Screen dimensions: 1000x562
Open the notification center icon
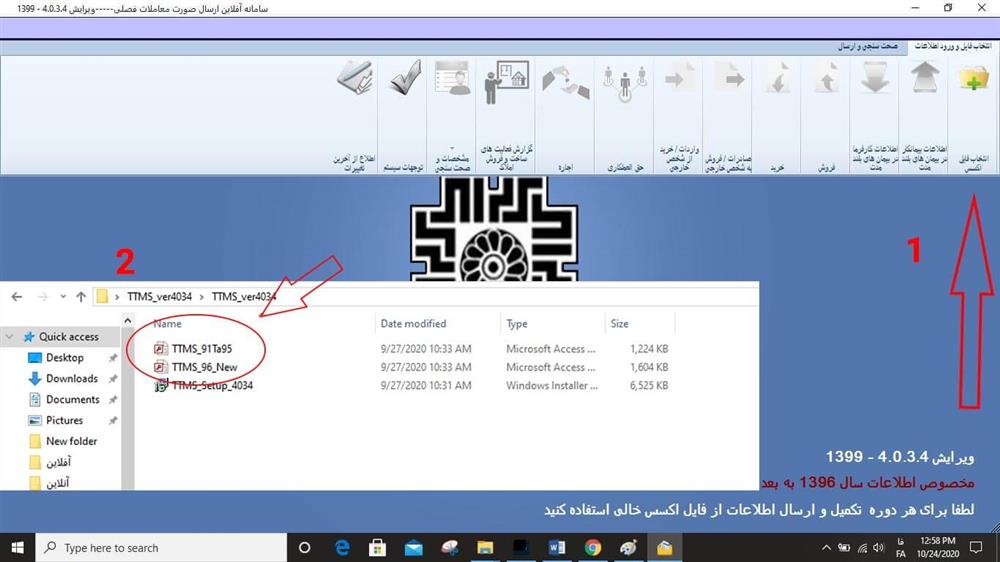coord(976,547)
